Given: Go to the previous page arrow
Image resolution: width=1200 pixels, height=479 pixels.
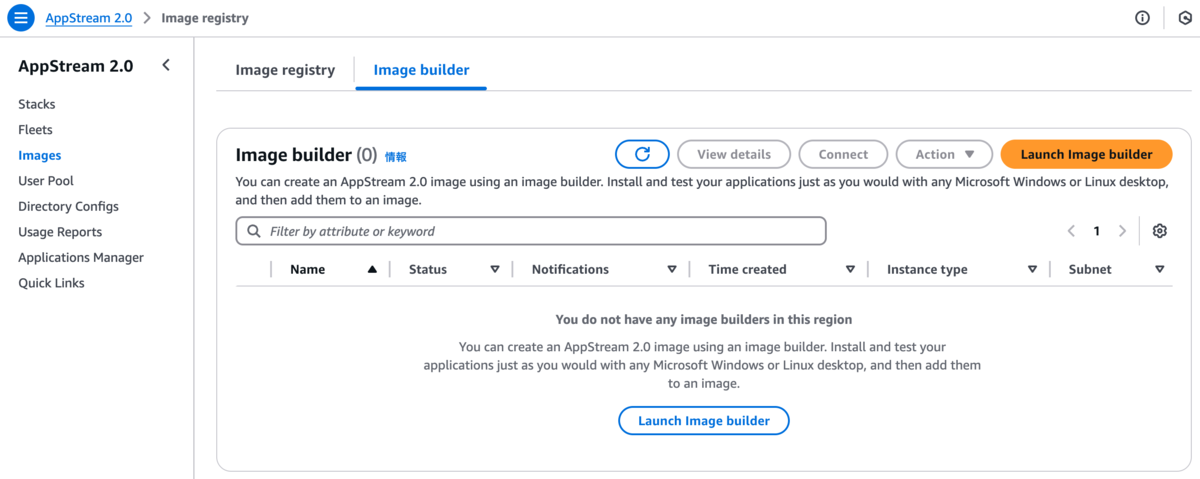Looking at the screenshot, I should pyautogui.click(x=1071, y=231).
